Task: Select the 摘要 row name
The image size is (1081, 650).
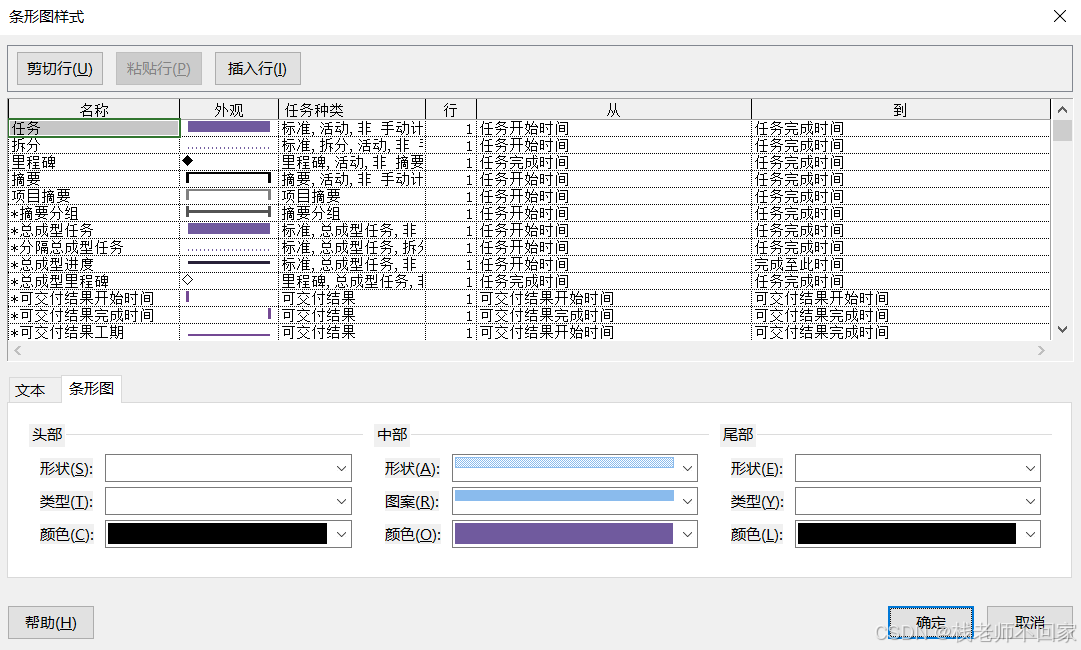Action: point(94,179)
